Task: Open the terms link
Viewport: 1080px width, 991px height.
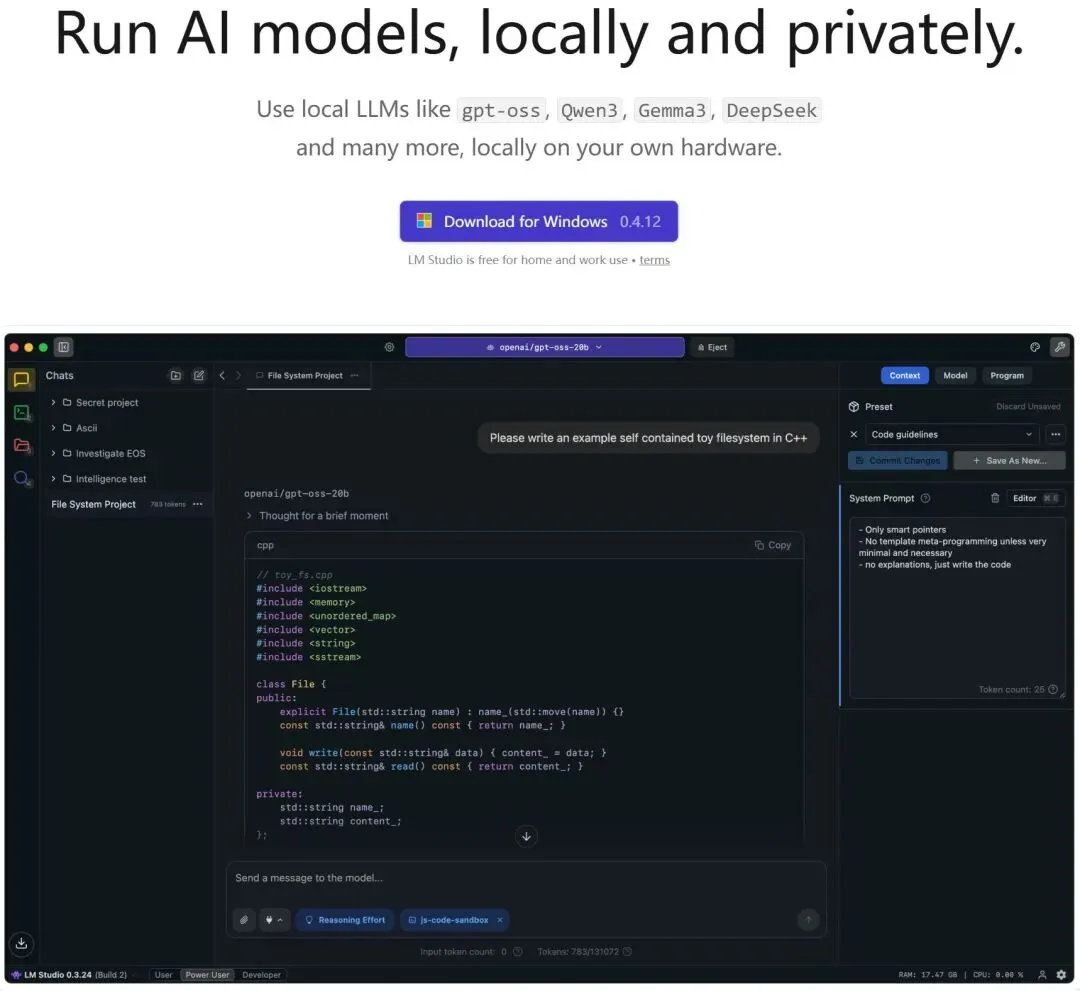Action: point(654,260)
